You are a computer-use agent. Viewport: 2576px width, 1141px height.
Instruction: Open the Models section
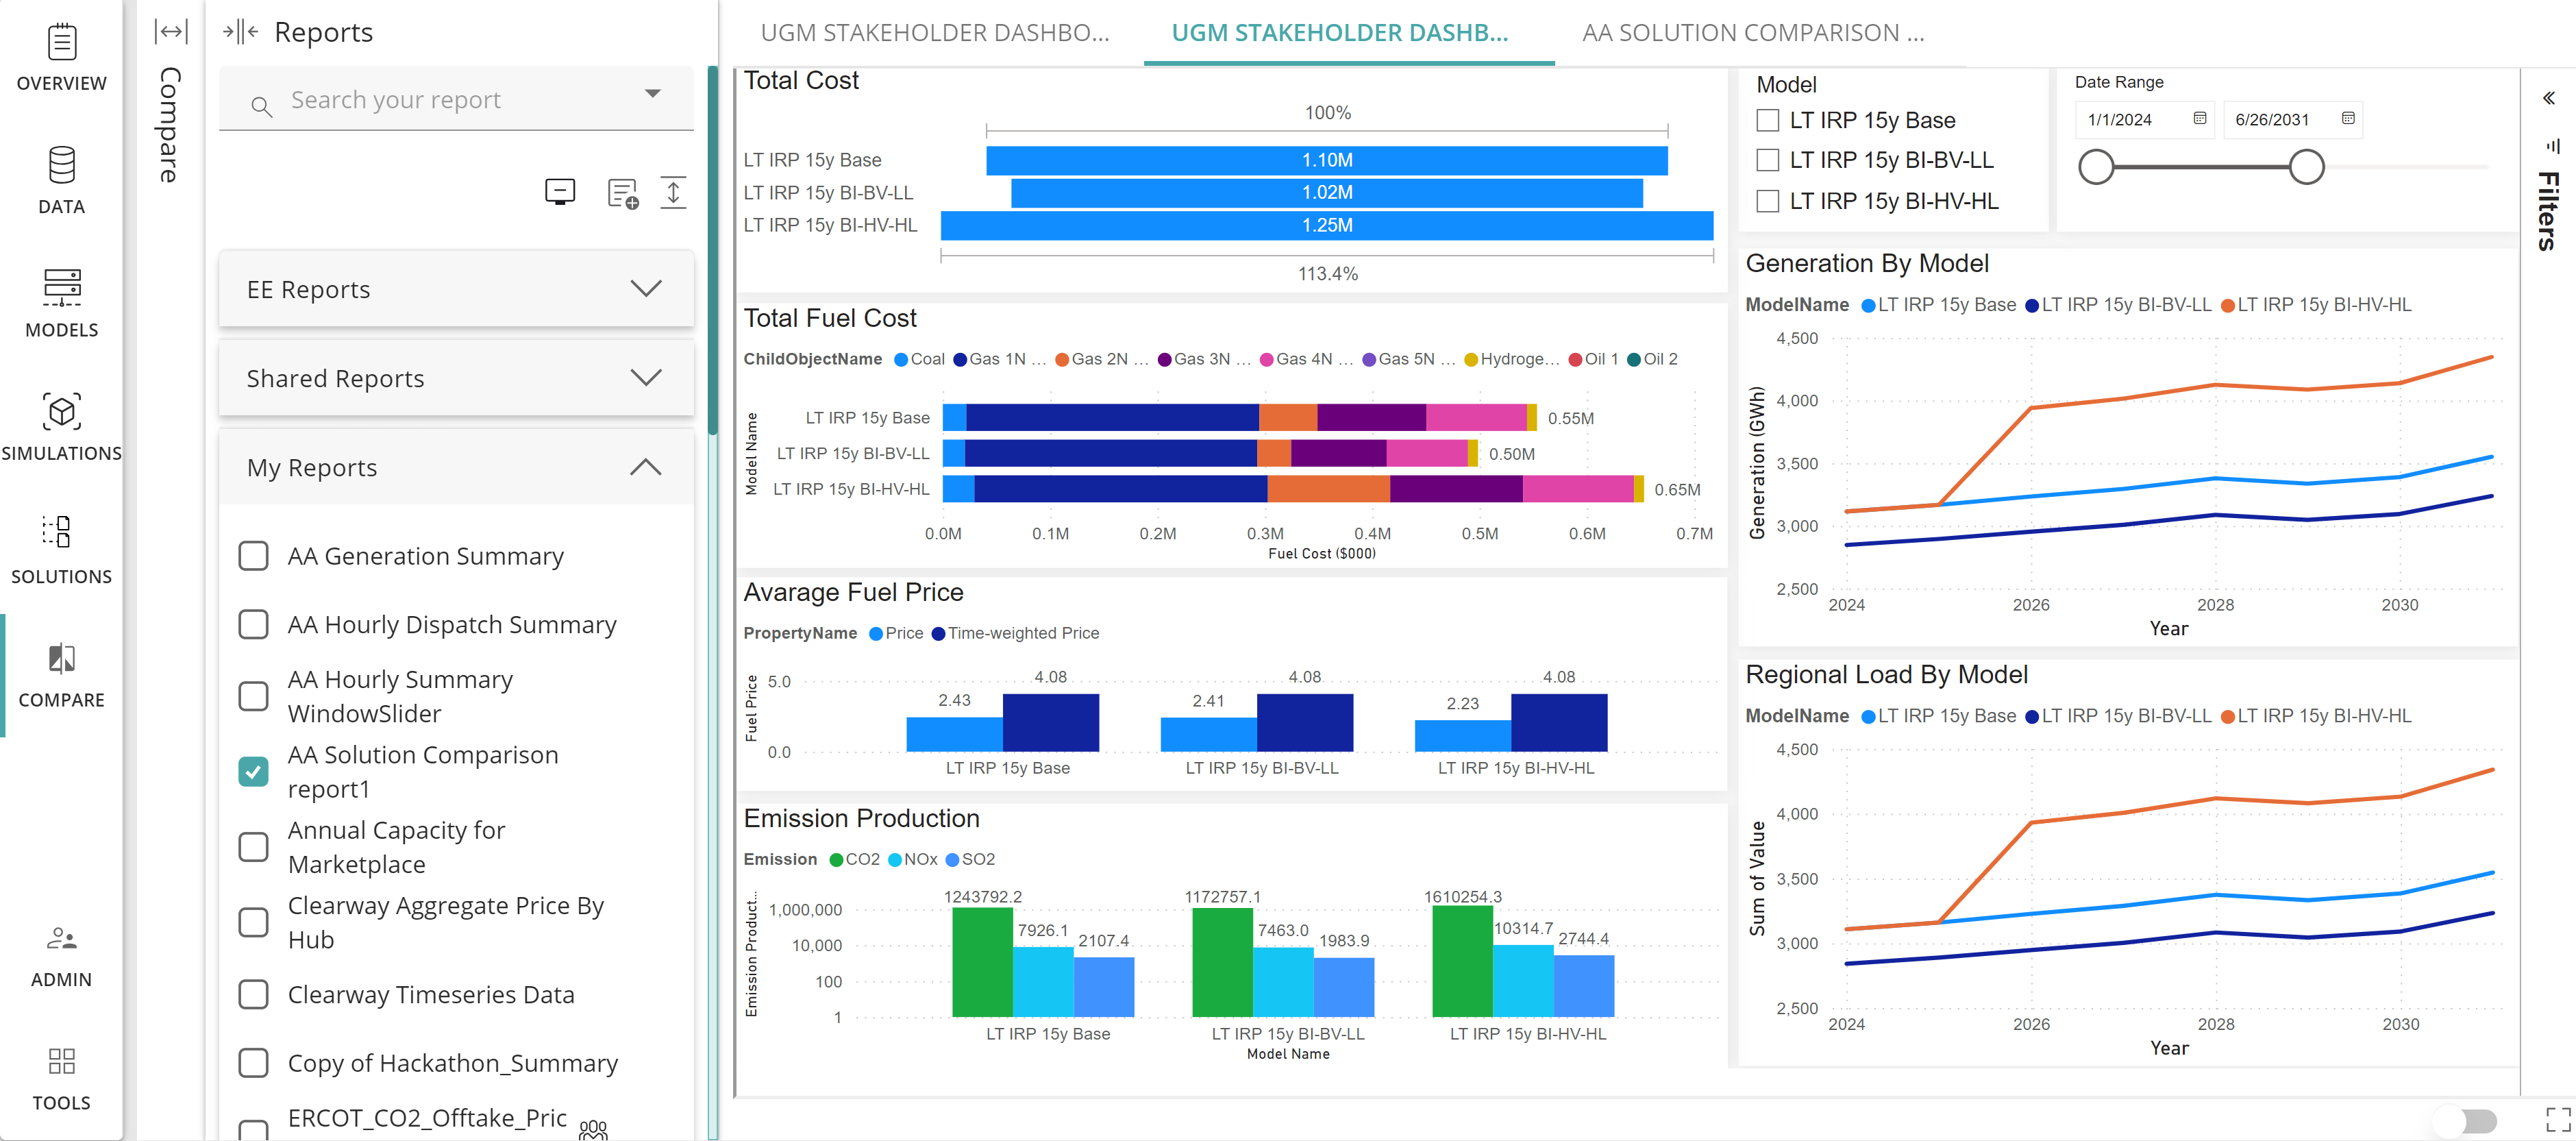[61, 300]
